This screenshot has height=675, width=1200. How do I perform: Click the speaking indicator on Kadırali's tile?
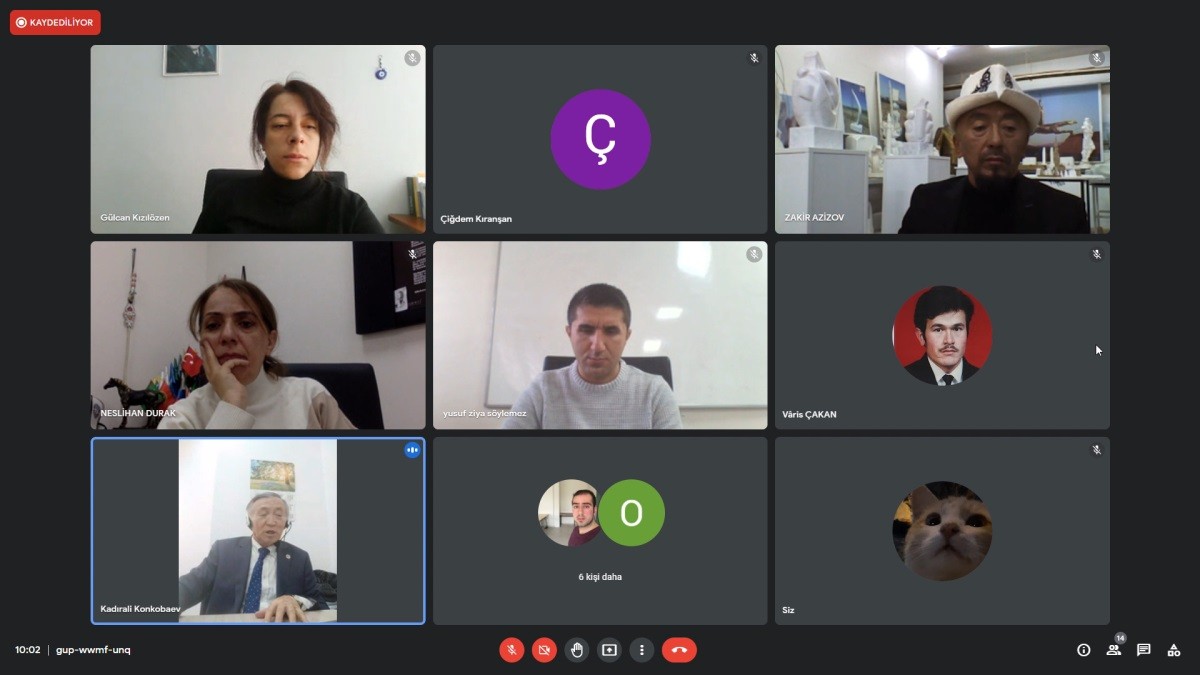click(x=412, y=450)
